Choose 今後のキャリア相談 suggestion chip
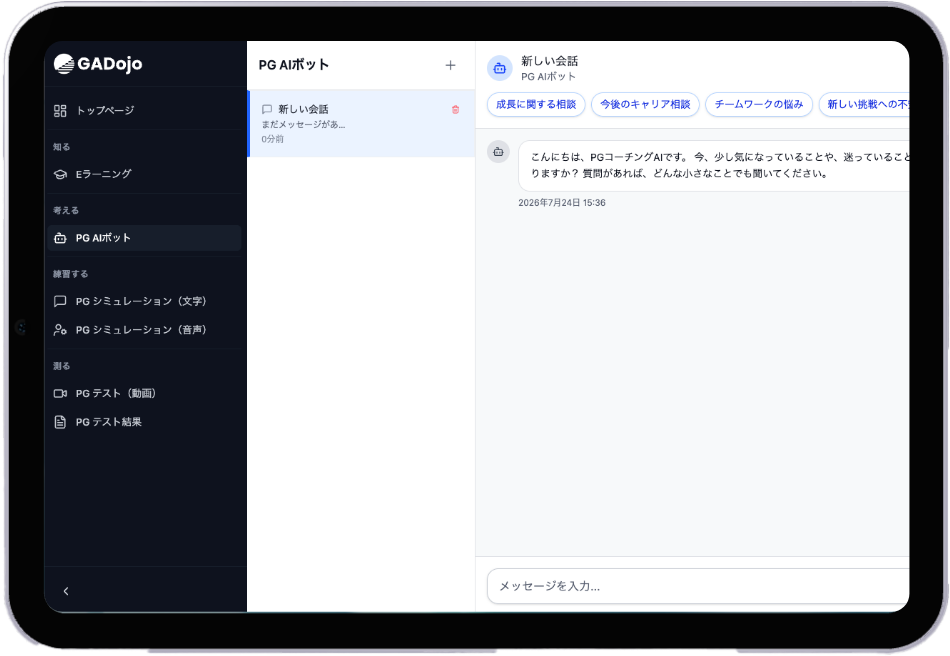This screenshot has height=656, width=950. pos(645,104)
